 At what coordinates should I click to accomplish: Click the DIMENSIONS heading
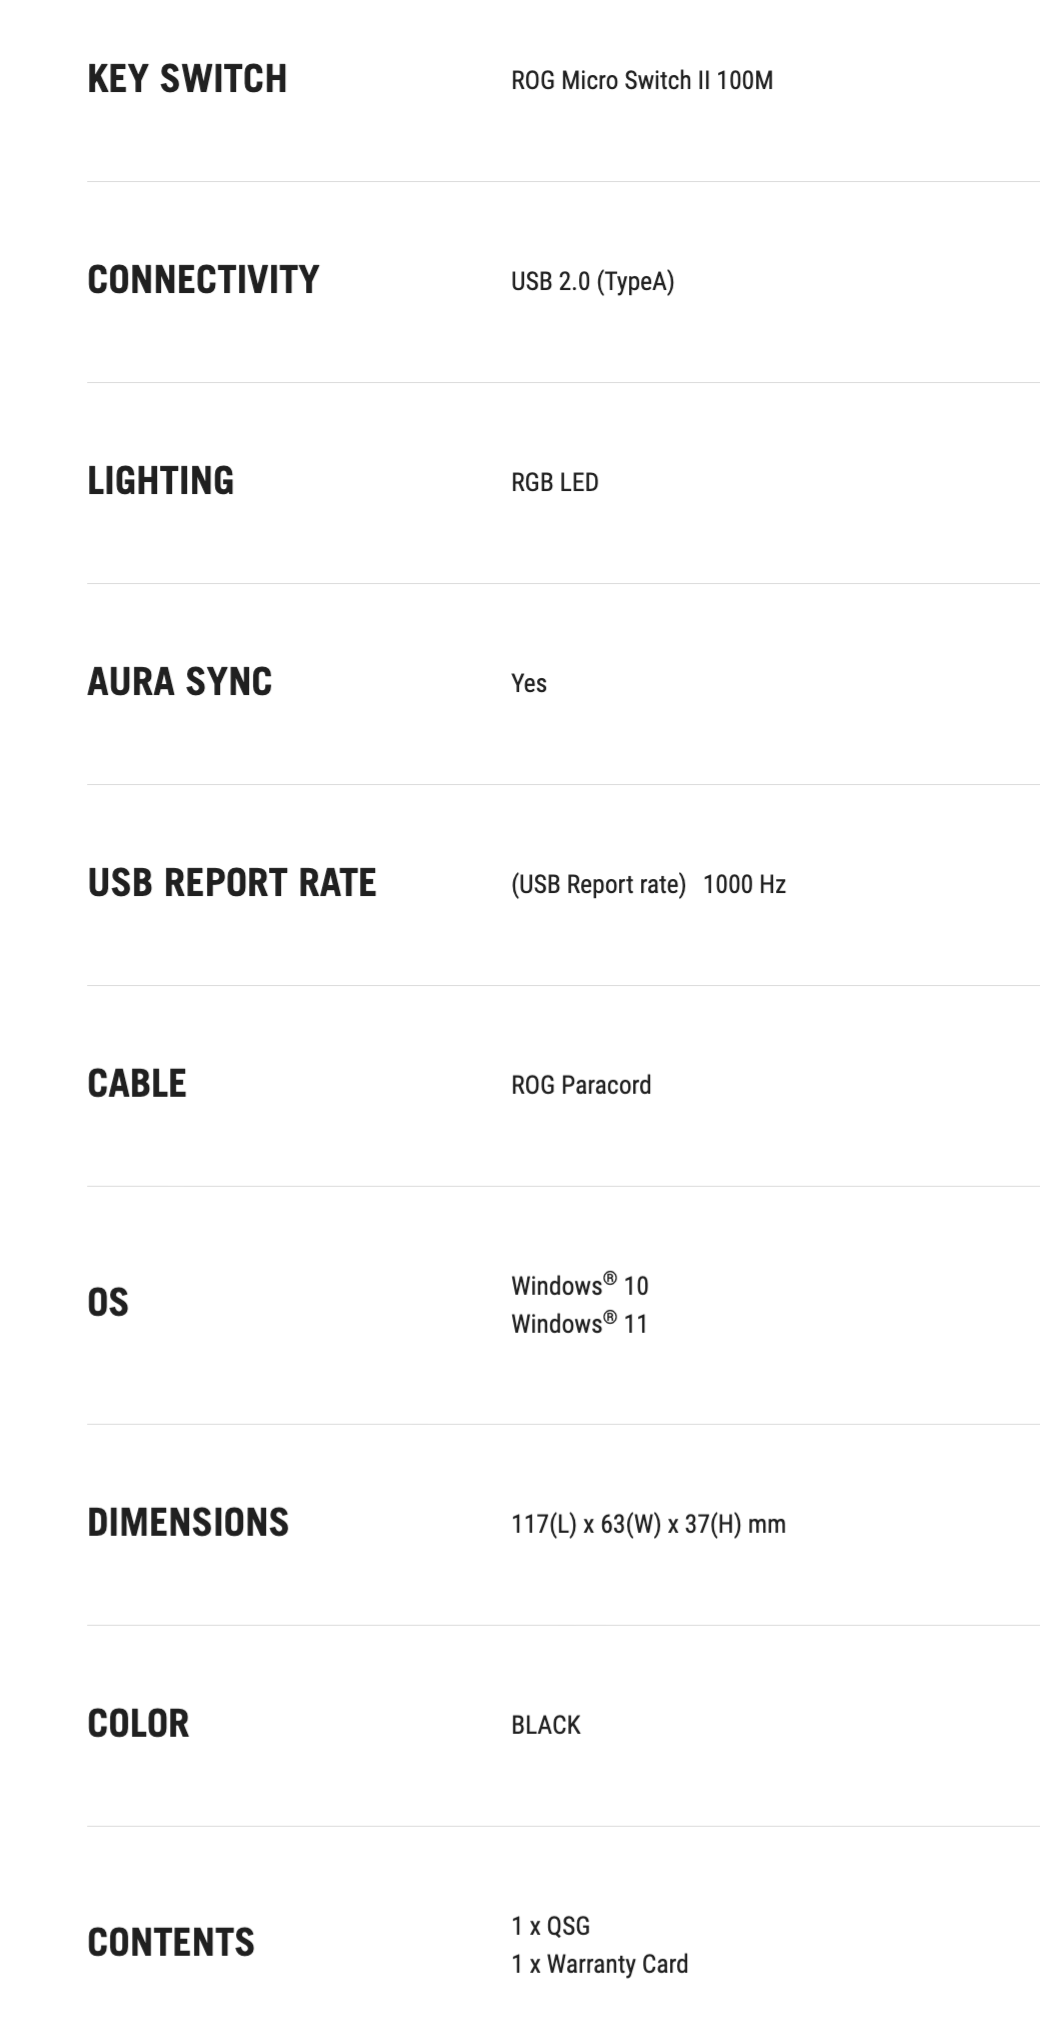[x=188, y=1523]
